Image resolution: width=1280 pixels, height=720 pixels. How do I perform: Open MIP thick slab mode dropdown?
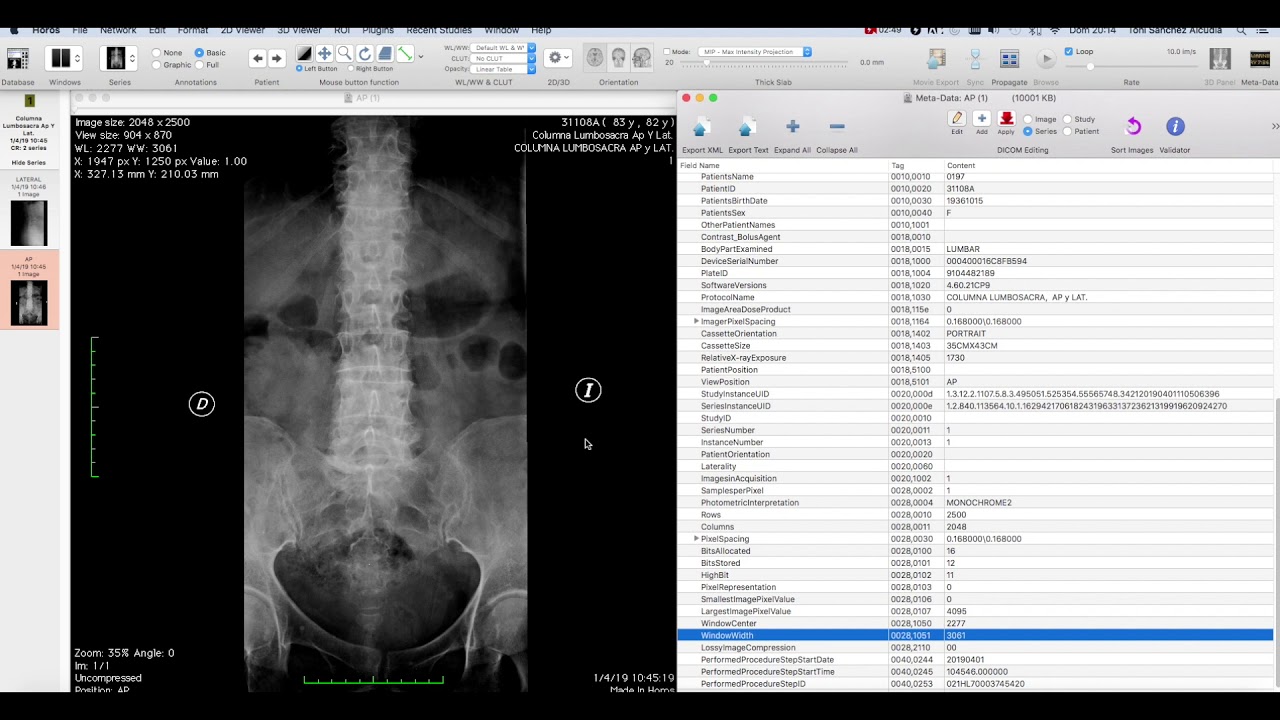[756, 51]
